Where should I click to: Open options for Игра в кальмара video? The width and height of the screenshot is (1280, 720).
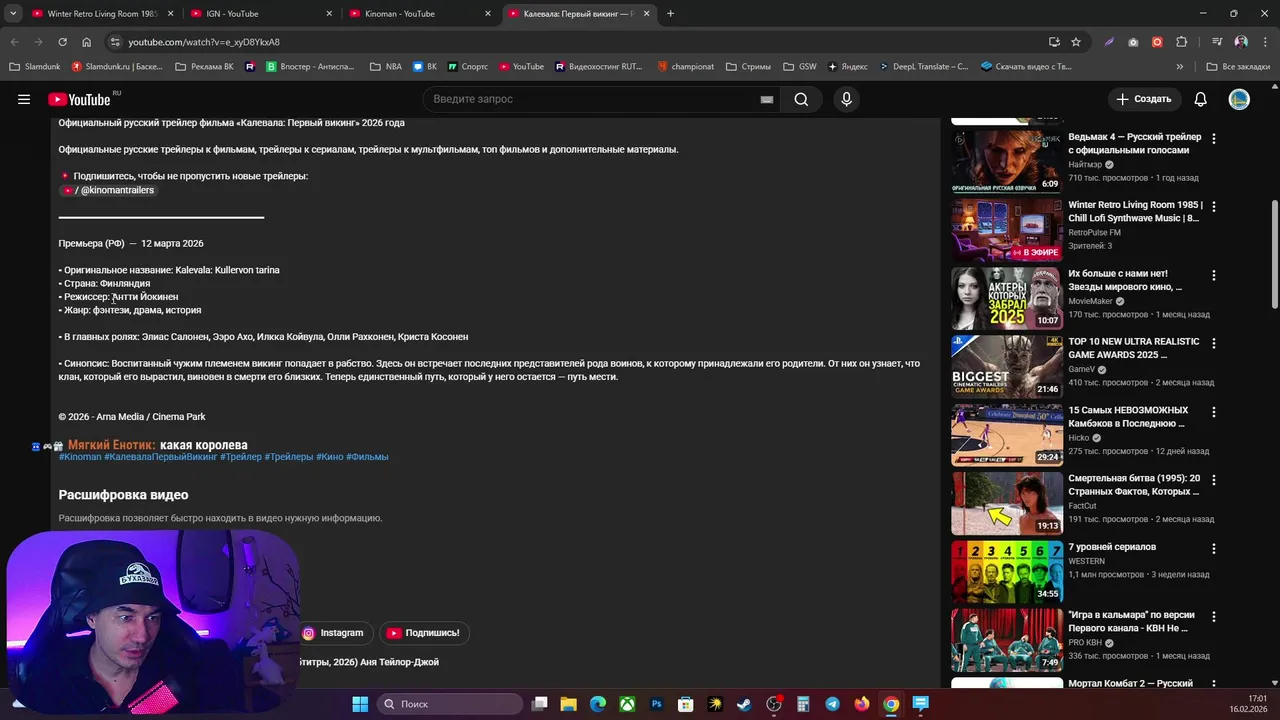(1214, 616)
